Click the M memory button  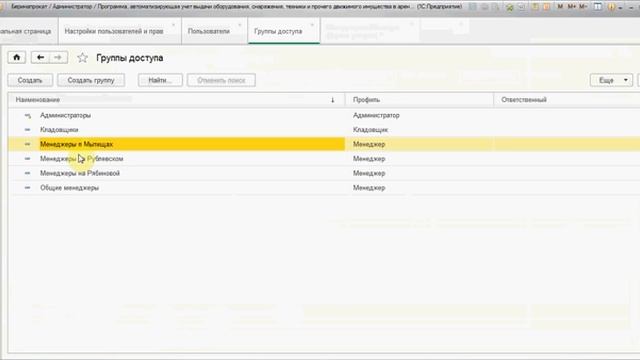(x=560, y=7)
